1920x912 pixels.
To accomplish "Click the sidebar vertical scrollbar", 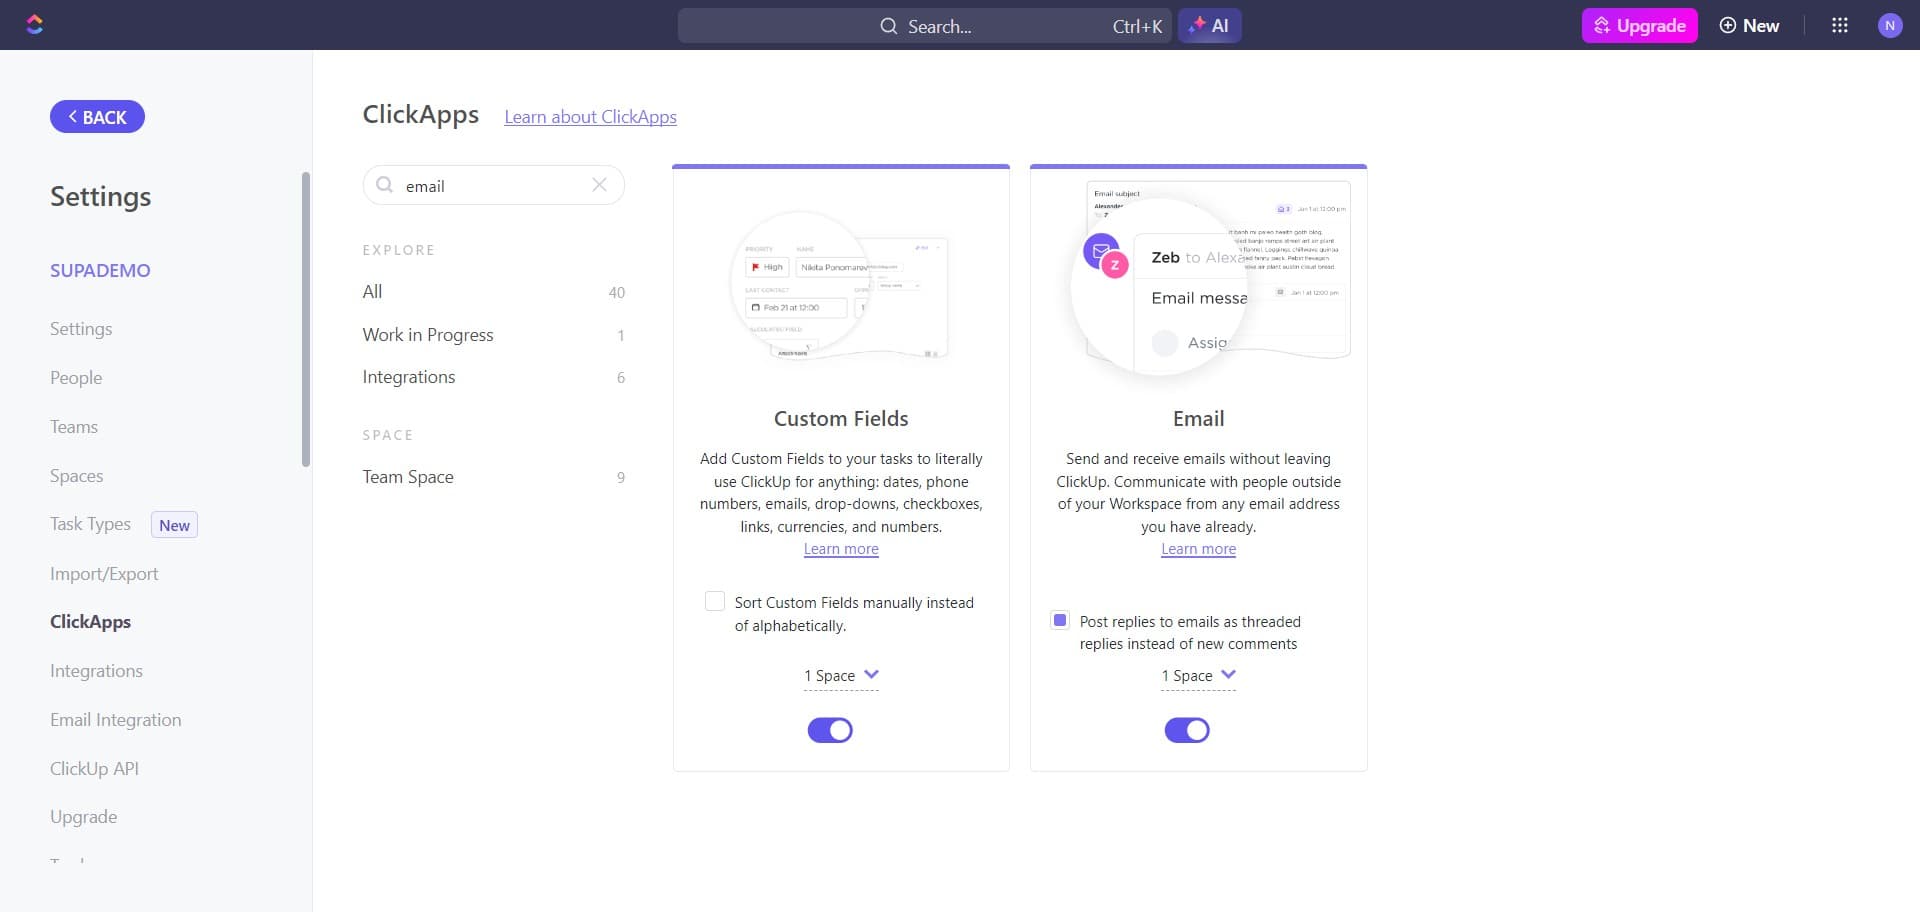I will click(306, 320).
